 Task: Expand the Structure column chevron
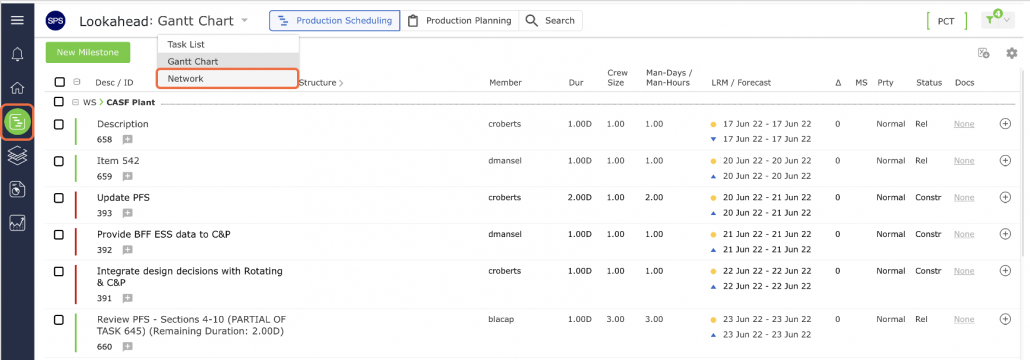341,83
